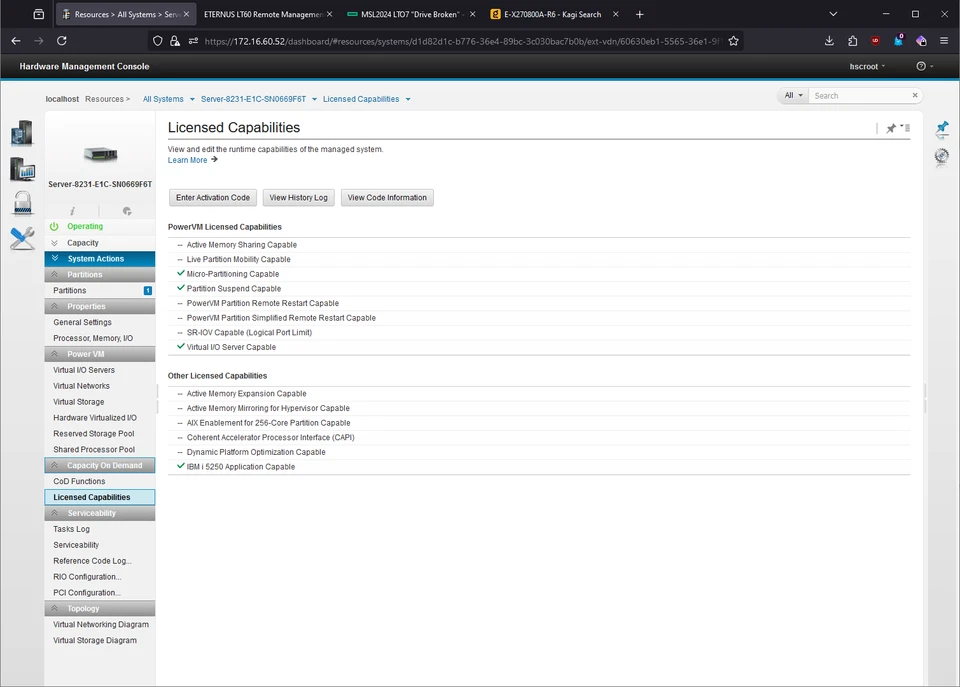Open the hscroot user menu
The image size is (960, 687).
tap(867, 66)
